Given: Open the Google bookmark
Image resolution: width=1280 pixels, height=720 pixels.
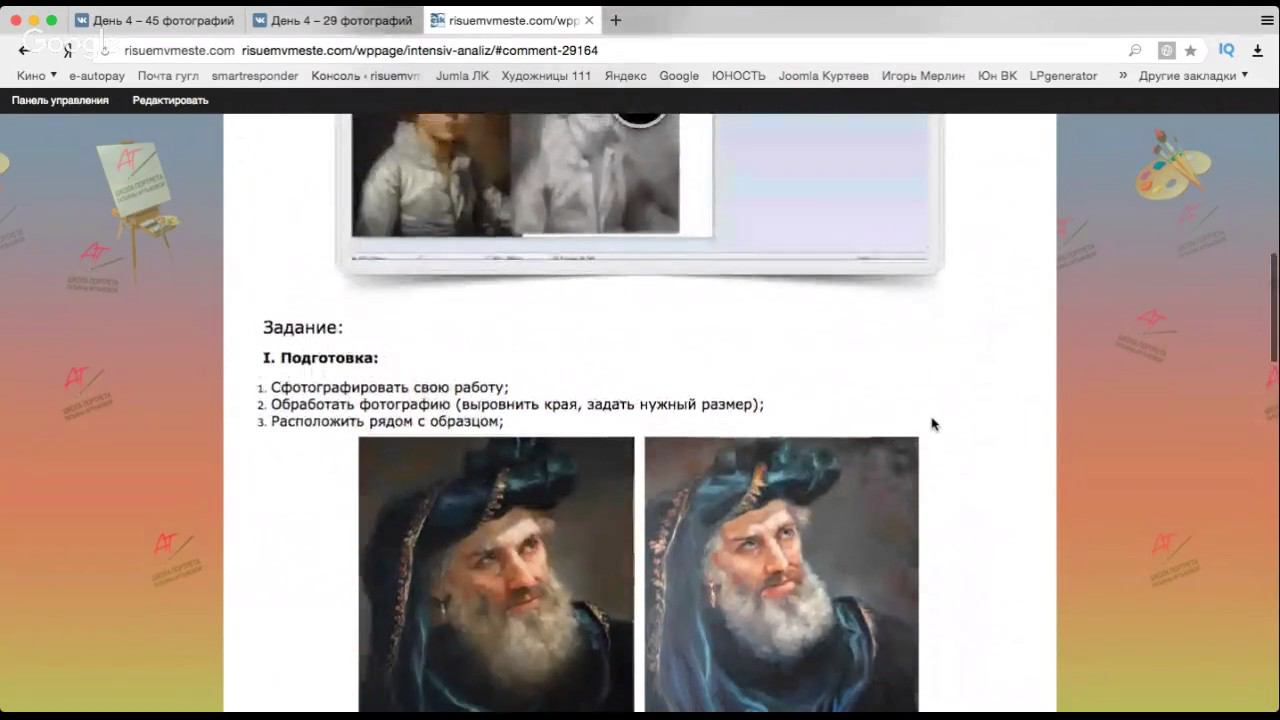Looking at the screenshot, I should coord(679,76).
